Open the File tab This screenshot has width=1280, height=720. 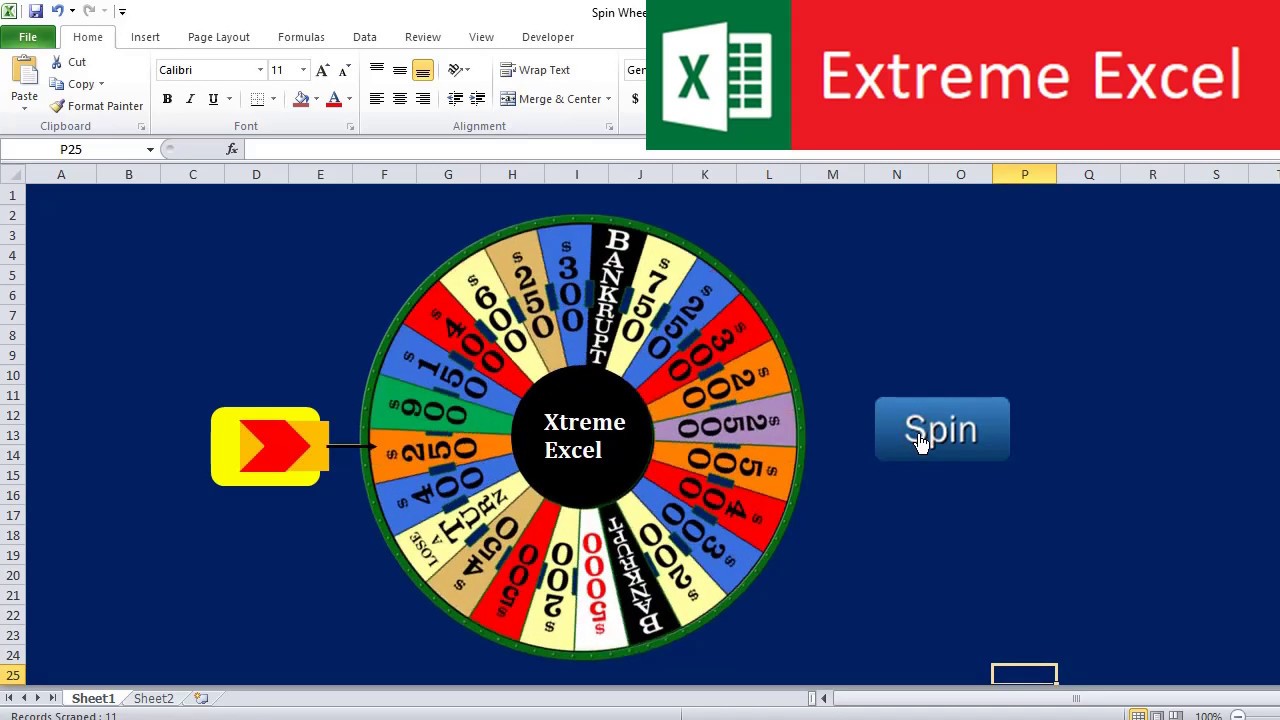28,37
